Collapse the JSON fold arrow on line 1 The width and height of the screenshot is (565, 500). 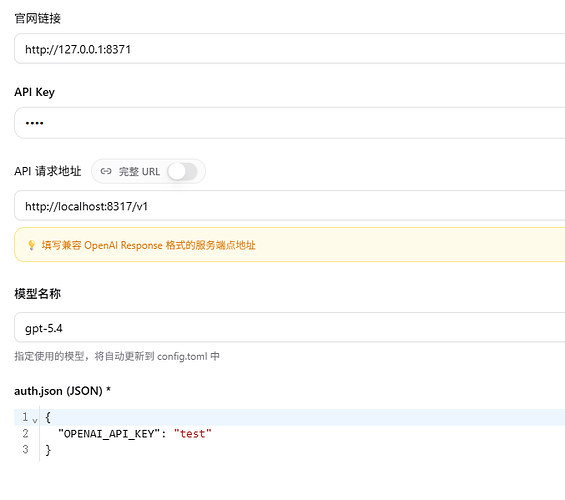[35, 420]
